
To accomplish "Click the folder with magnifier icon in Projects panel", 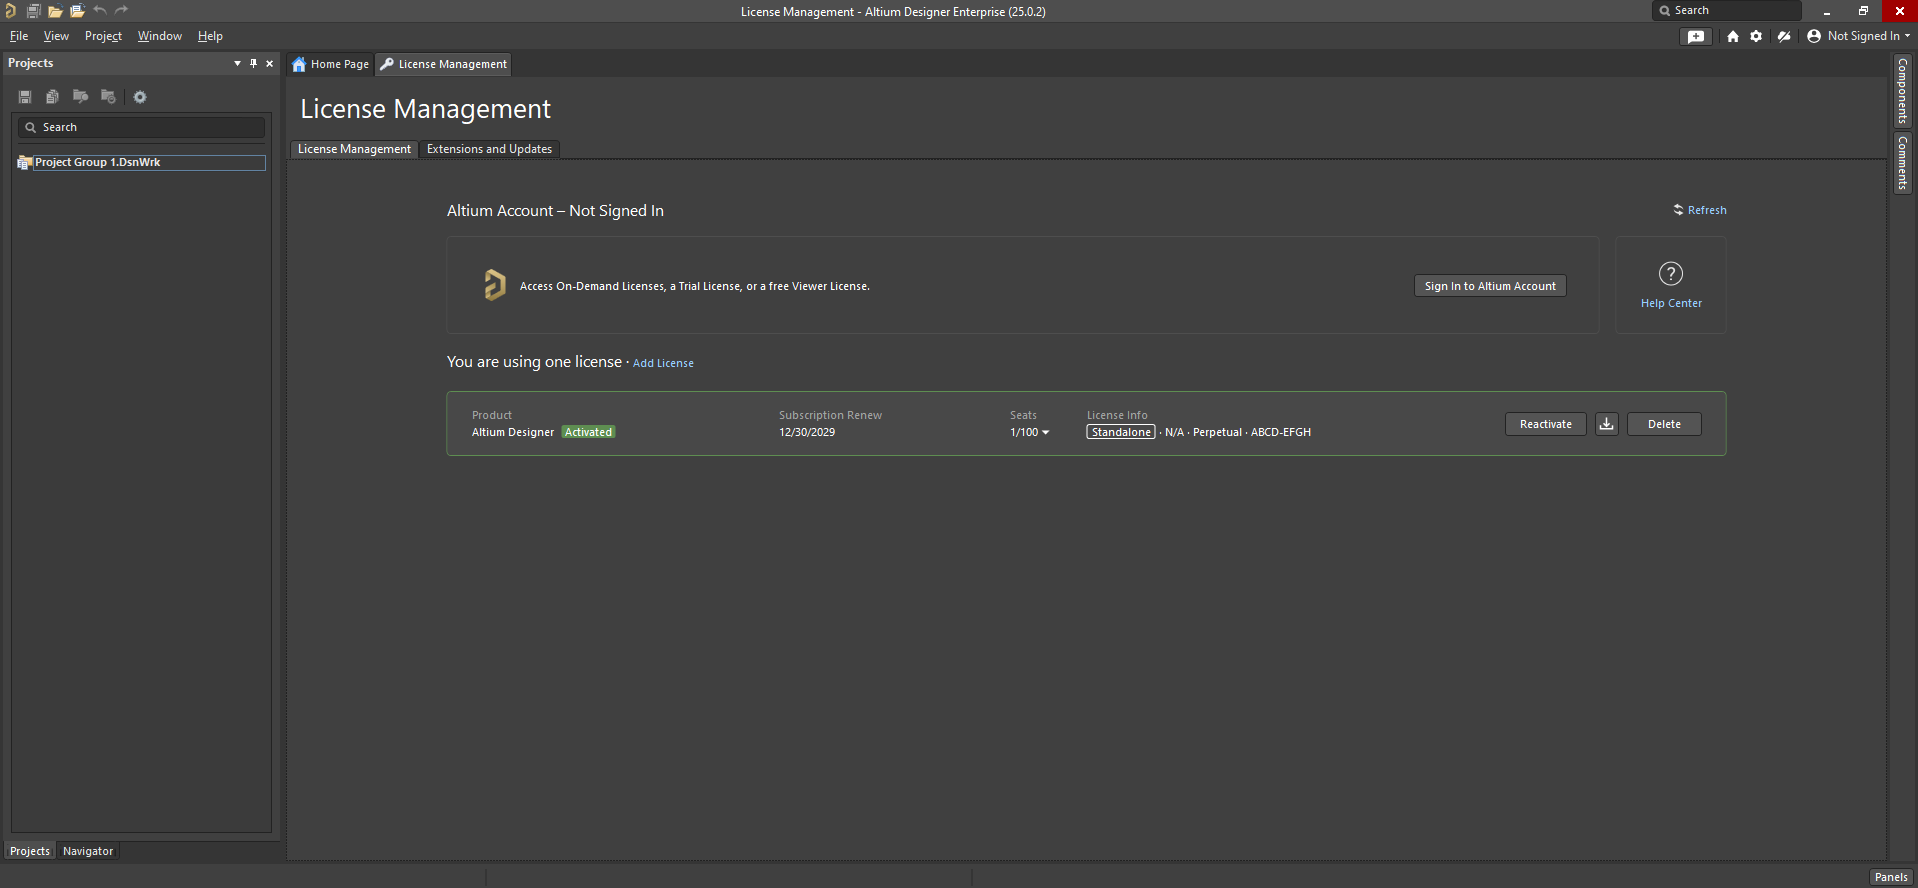I will click(x=80, y=97).
